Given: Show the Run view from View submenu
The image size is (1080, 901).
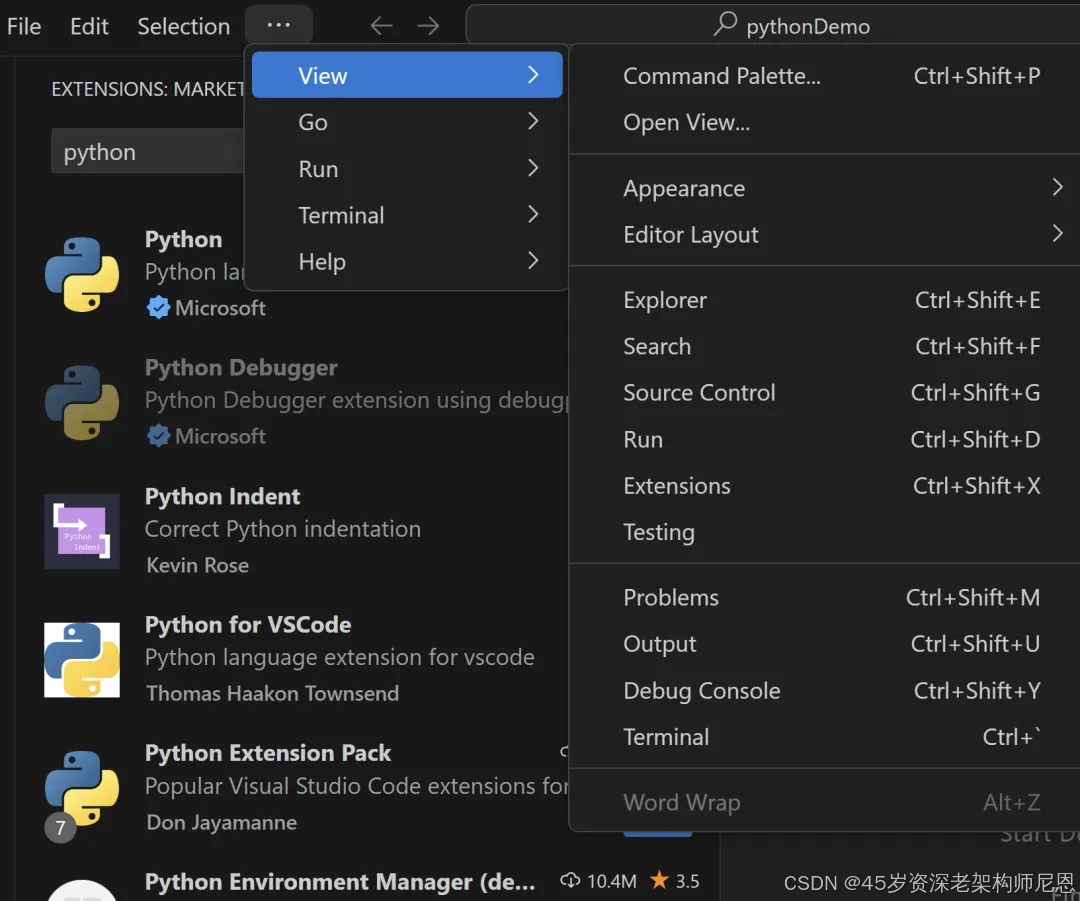Looking at the screenshot, I should pos(827,439).
